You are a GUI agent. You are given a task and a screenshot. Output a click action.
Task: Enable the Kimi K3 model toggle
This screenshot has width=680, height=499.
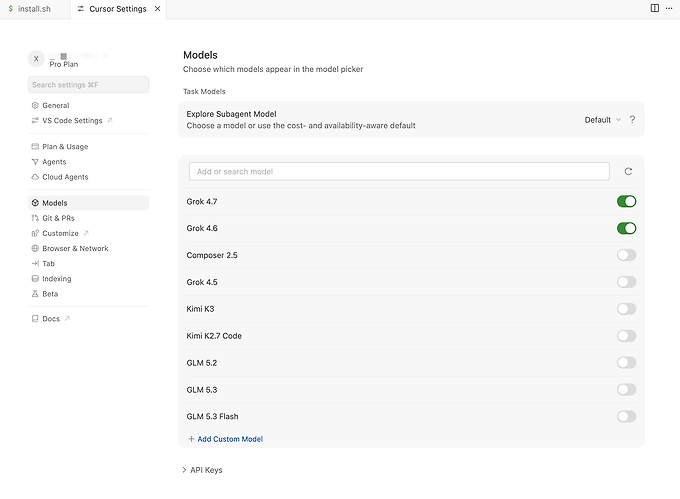click(627, 309)
